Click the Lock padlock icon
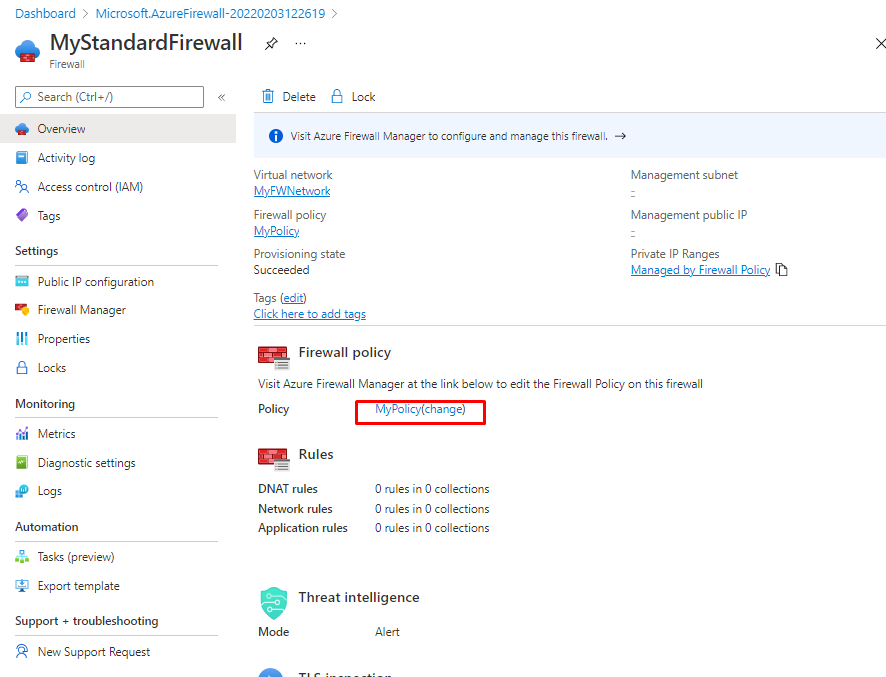This screenshot has width=886, height=677. tap(337, 97)
